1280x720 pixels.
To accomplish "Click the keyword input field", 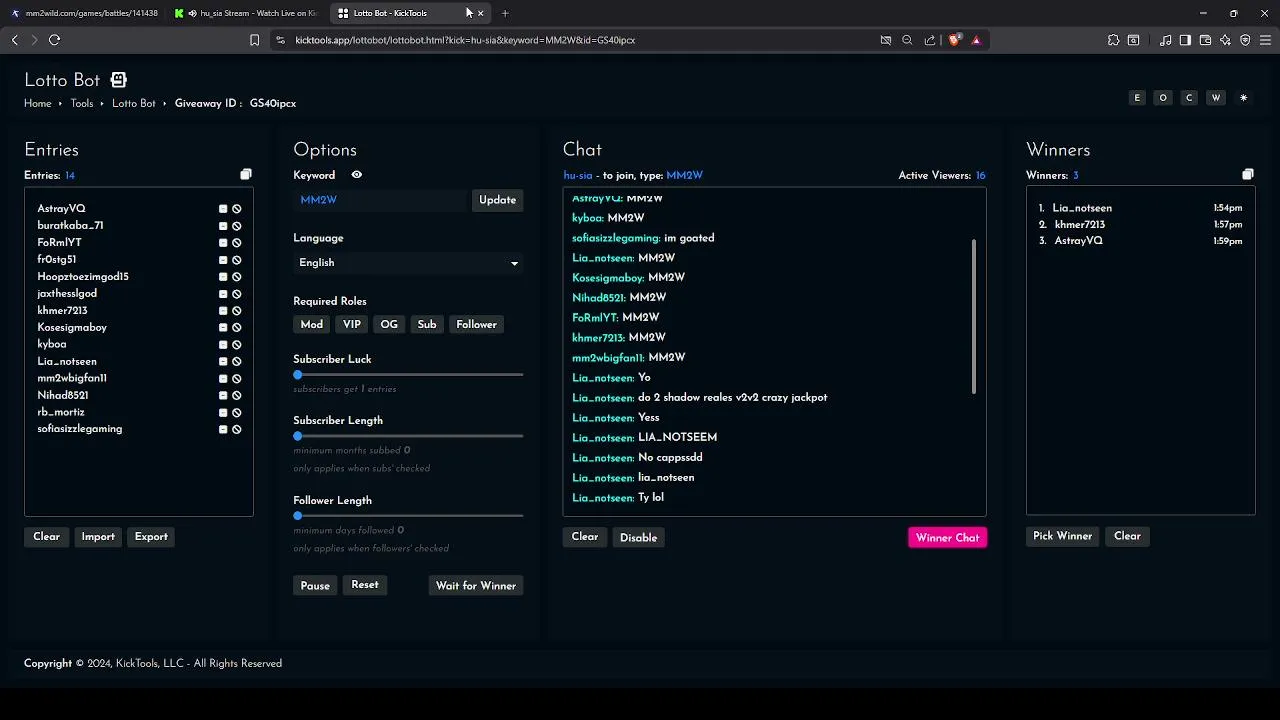I will tap(381, 200).
